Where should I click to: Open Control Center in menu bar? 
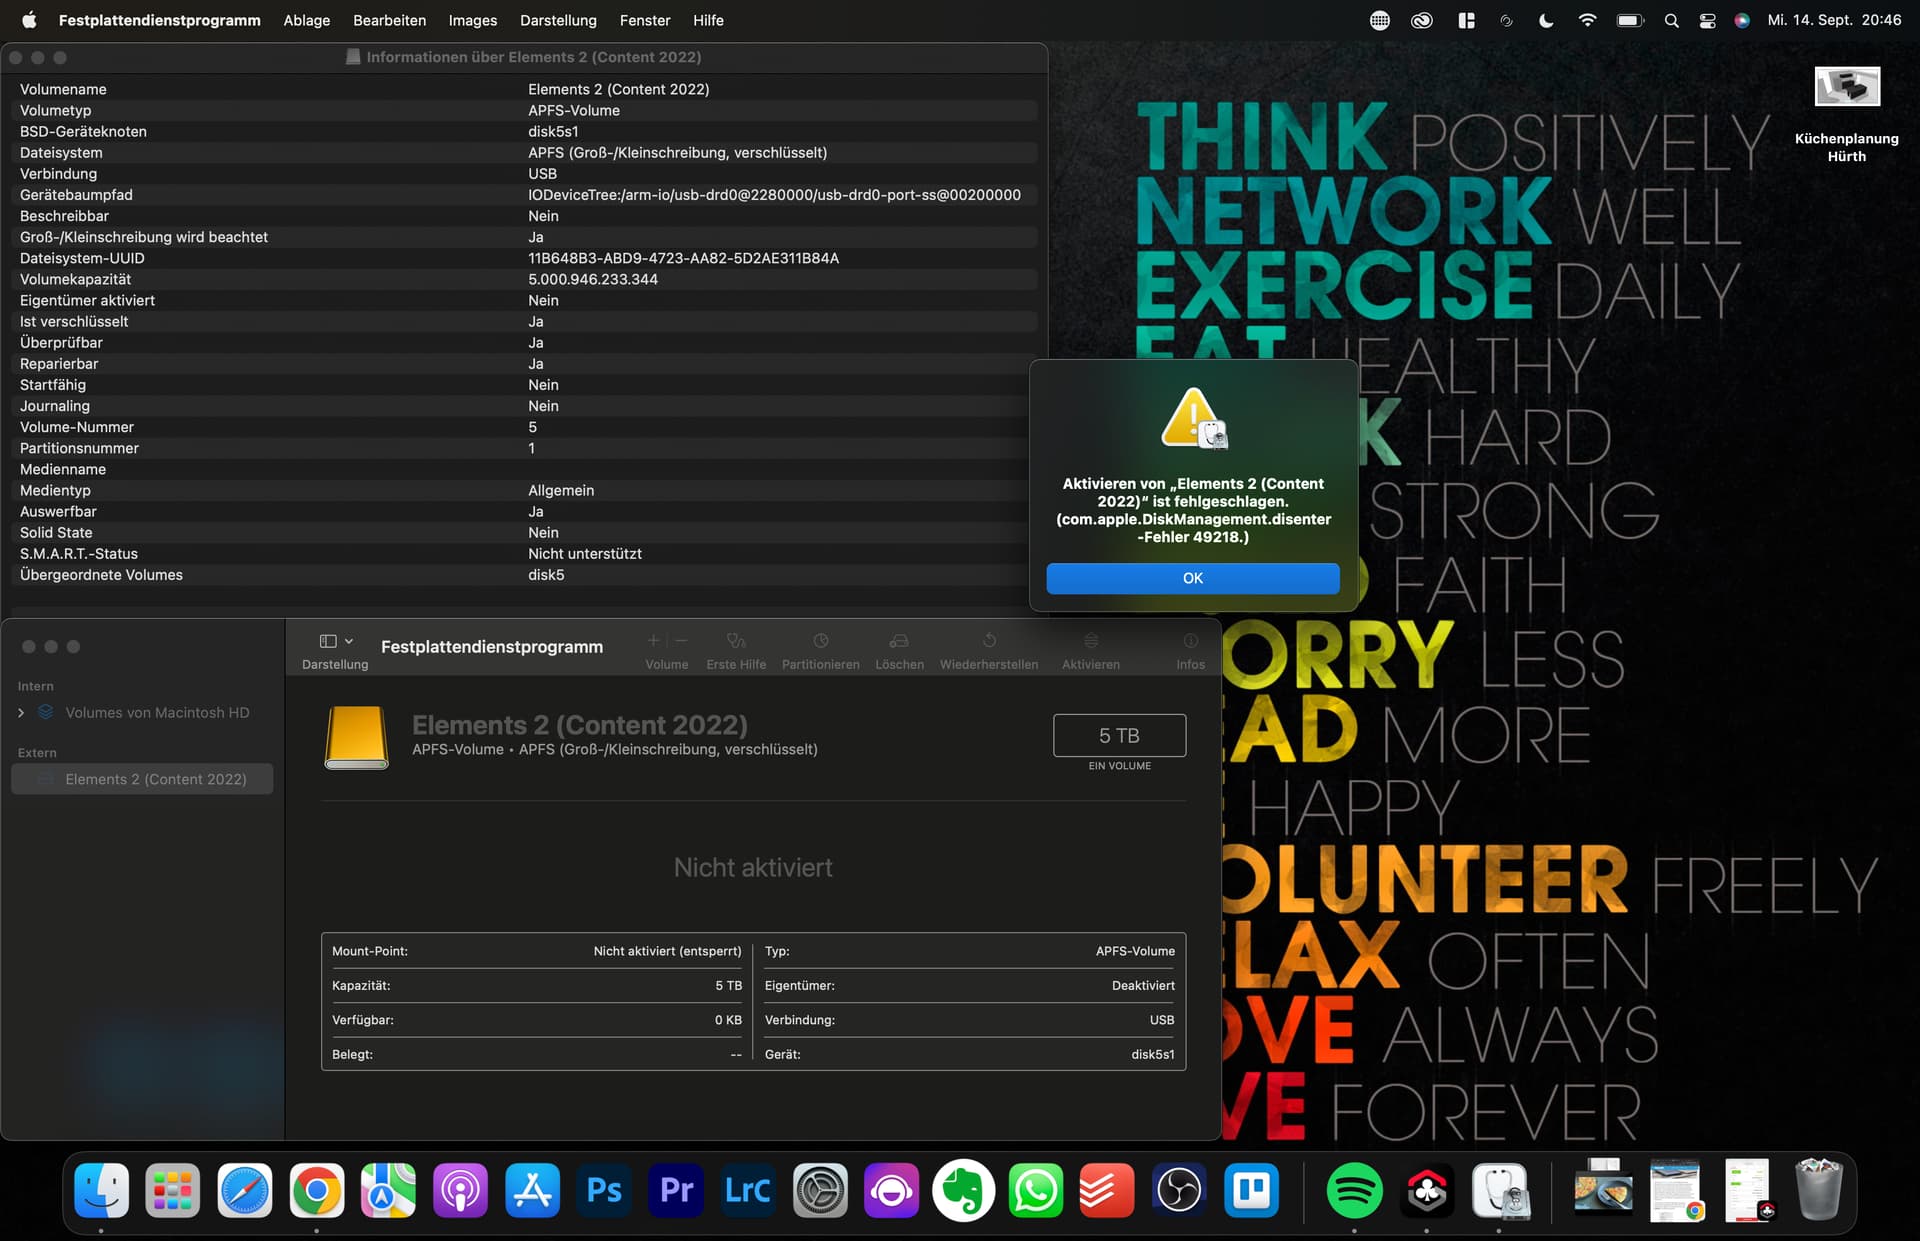1707,20
